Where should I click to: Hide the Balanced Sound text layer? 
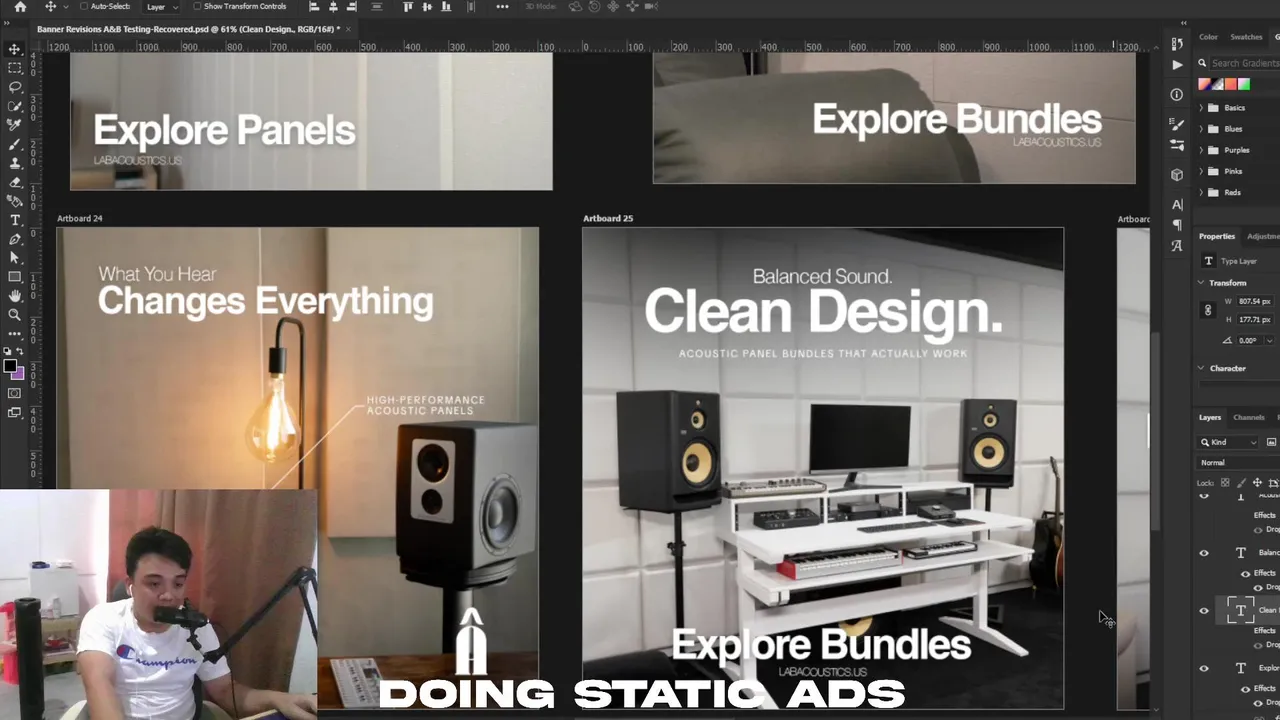(x=1204, y=553)
